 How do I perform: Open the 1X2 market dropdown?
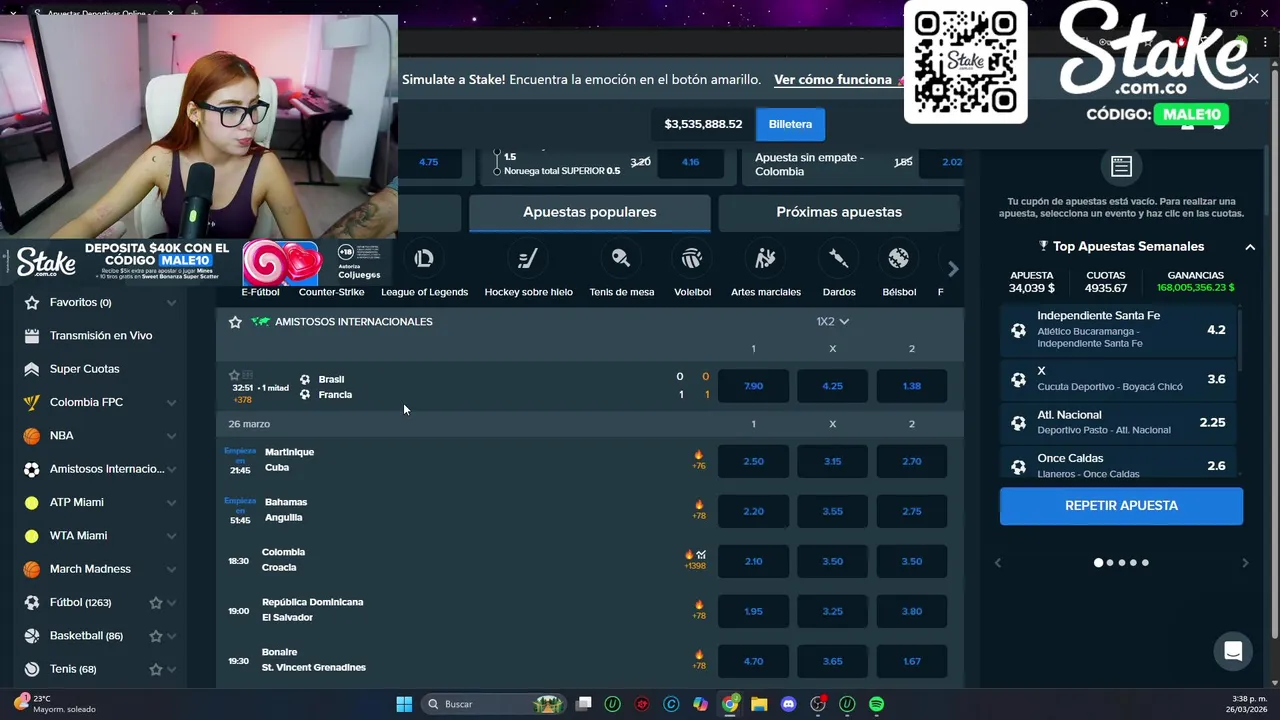tap(832, 322)
